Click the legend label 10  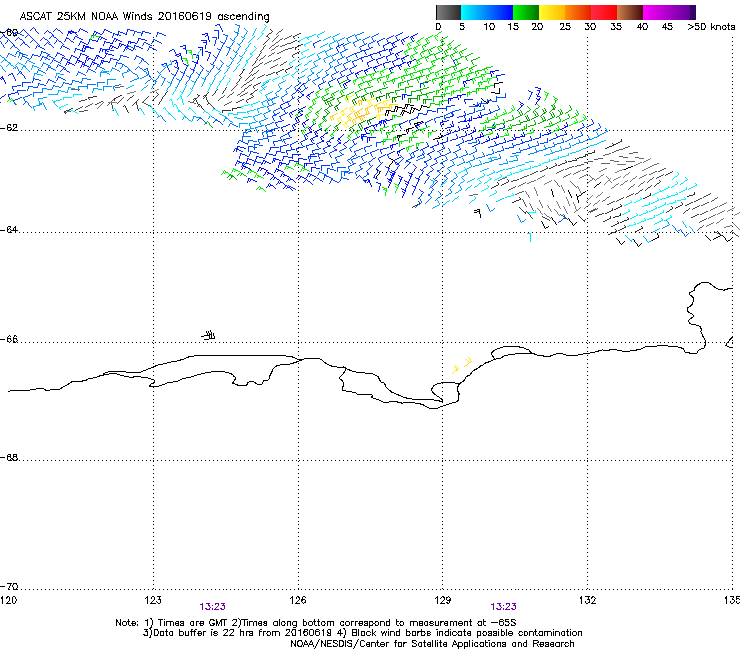tap(489, 27)
